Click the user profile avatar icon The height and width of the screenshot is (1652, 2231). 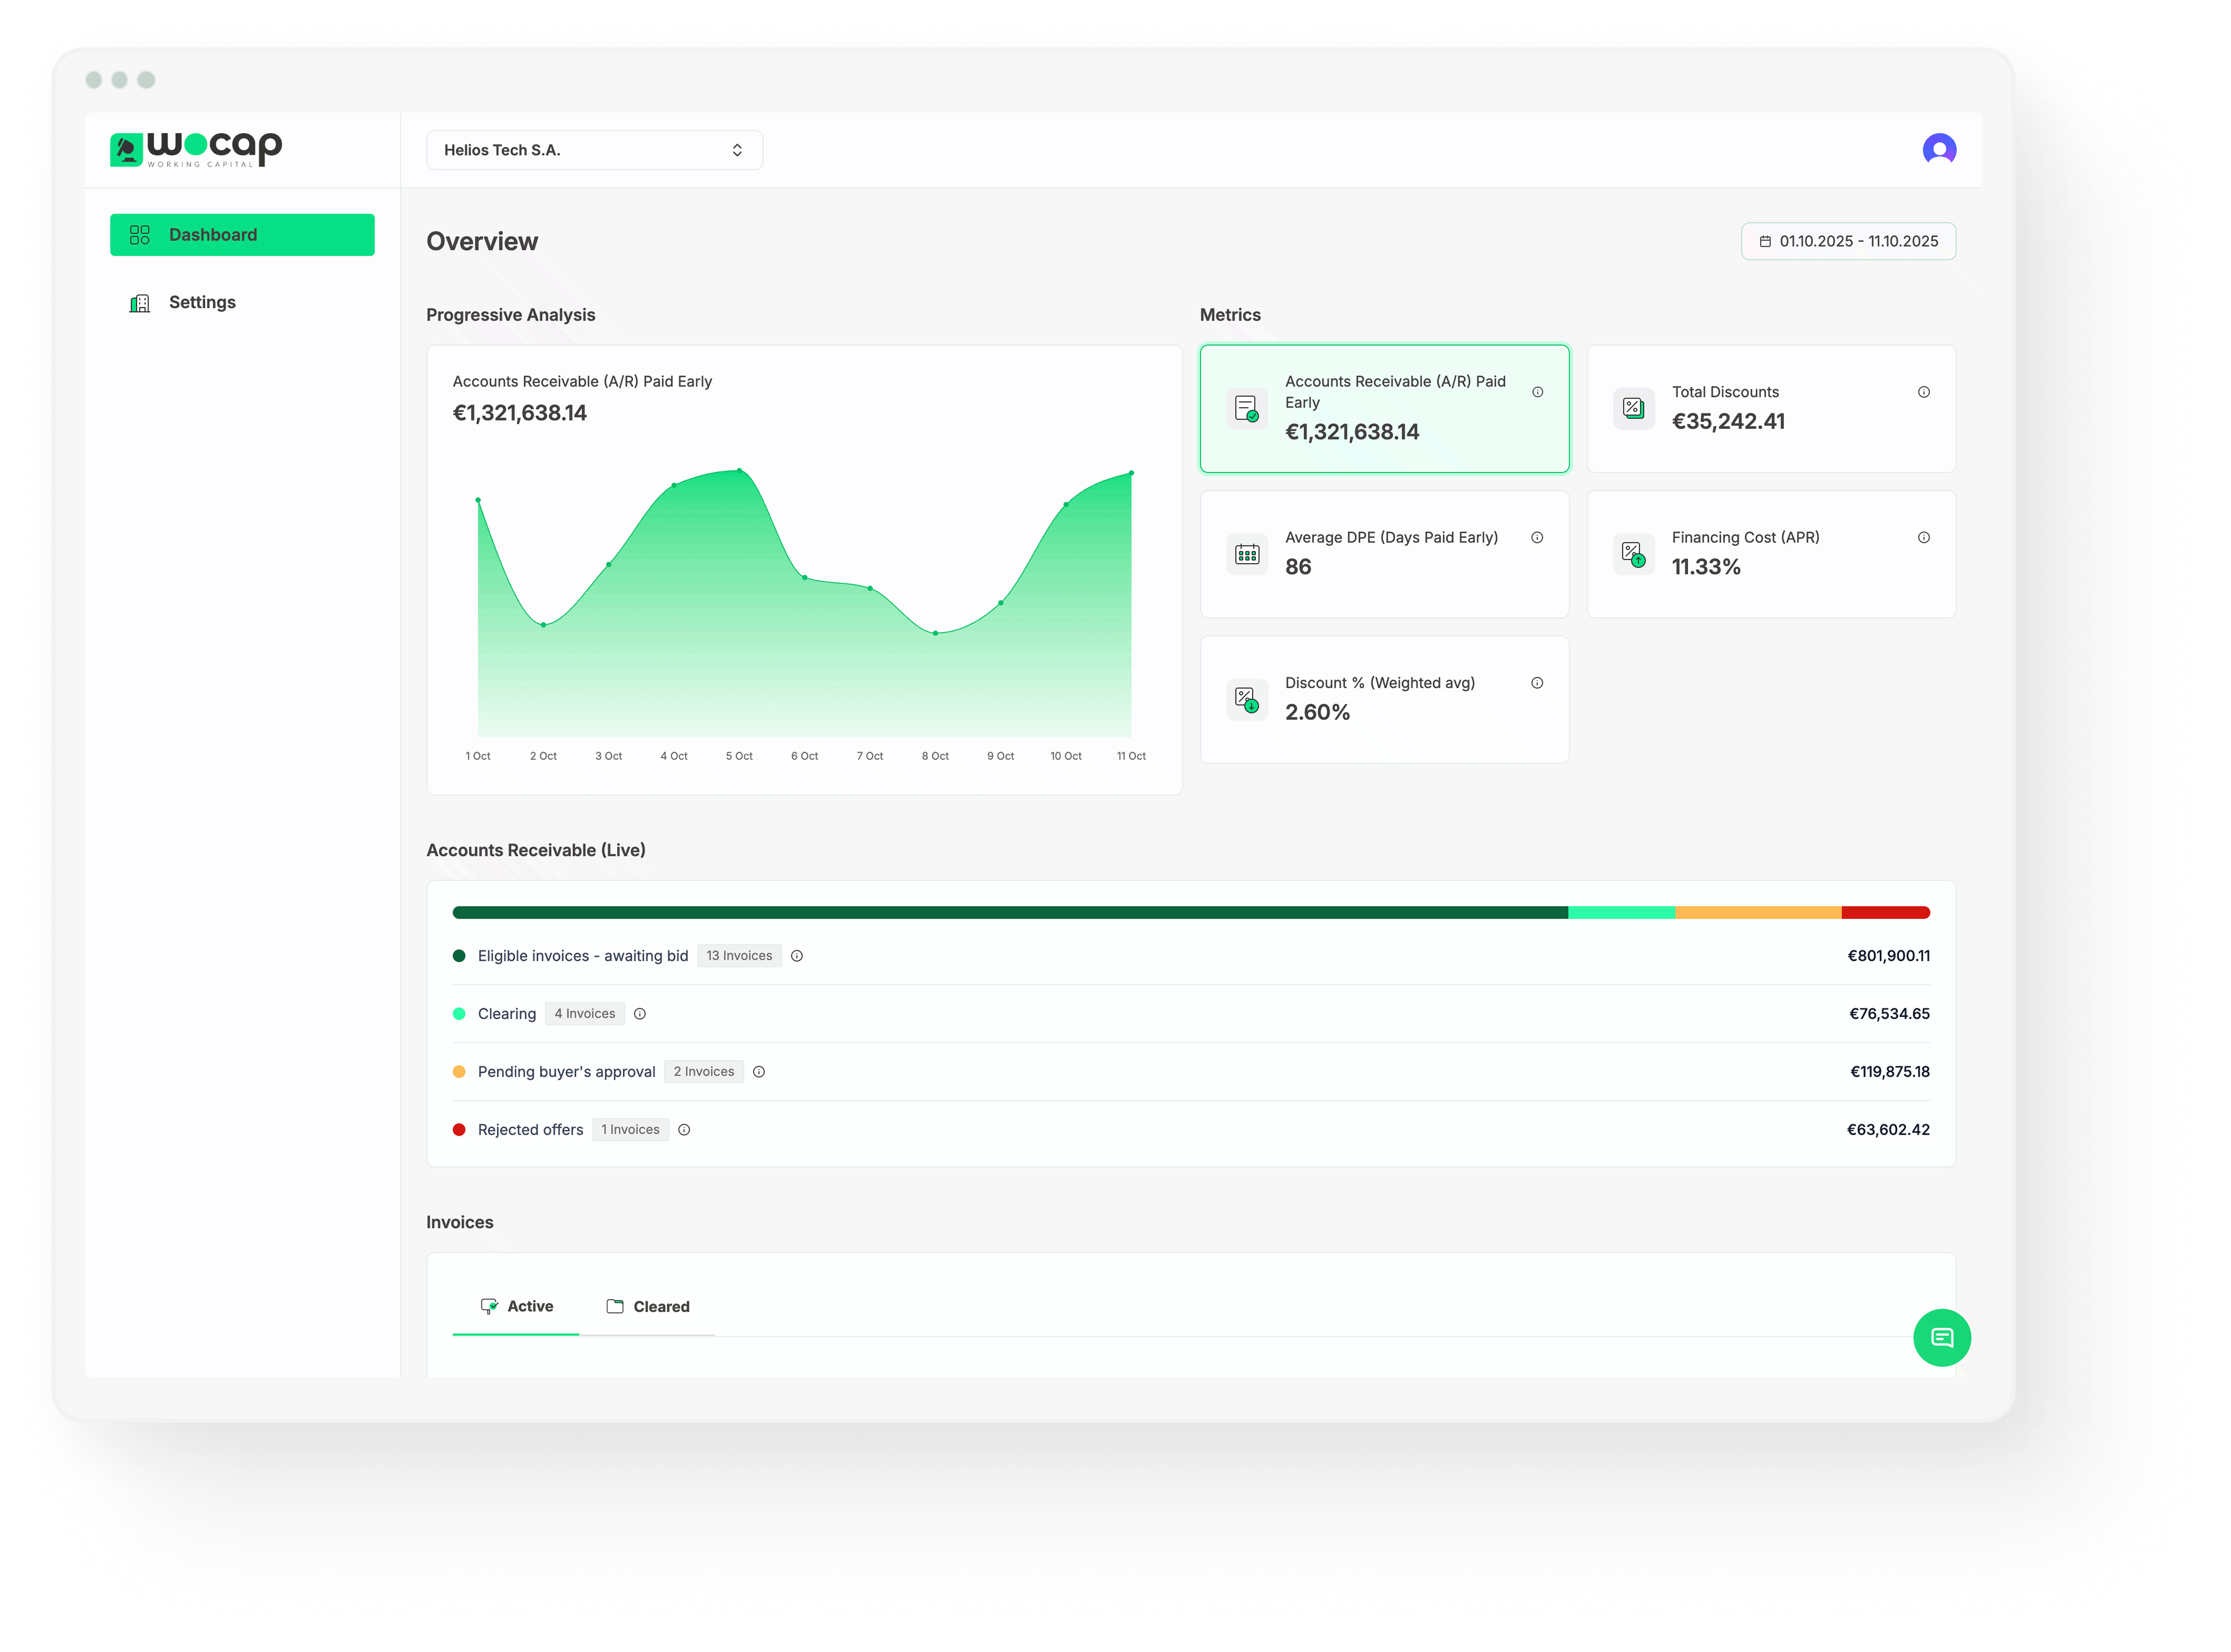[x=1939, y=150]
